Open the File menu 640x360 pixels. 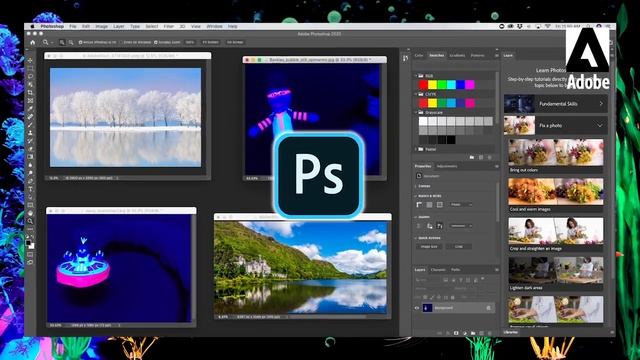tap(73, 26)
